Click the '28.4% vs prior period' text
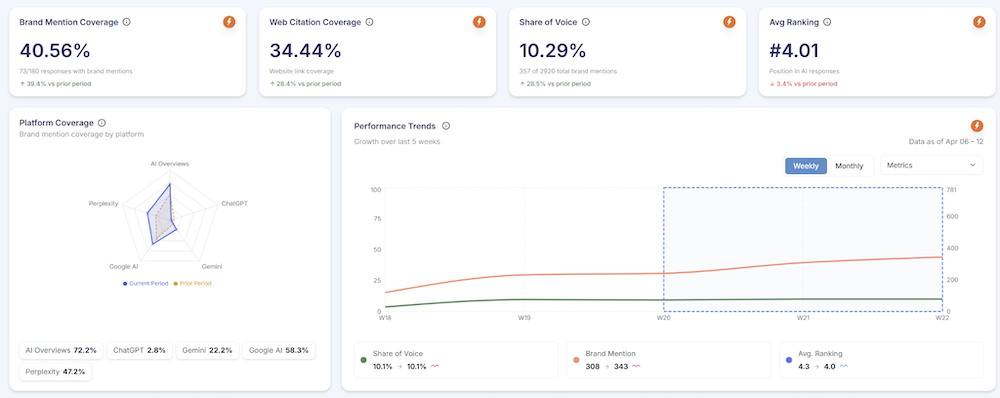1000x398 pixels. click(x=309, y=84)
